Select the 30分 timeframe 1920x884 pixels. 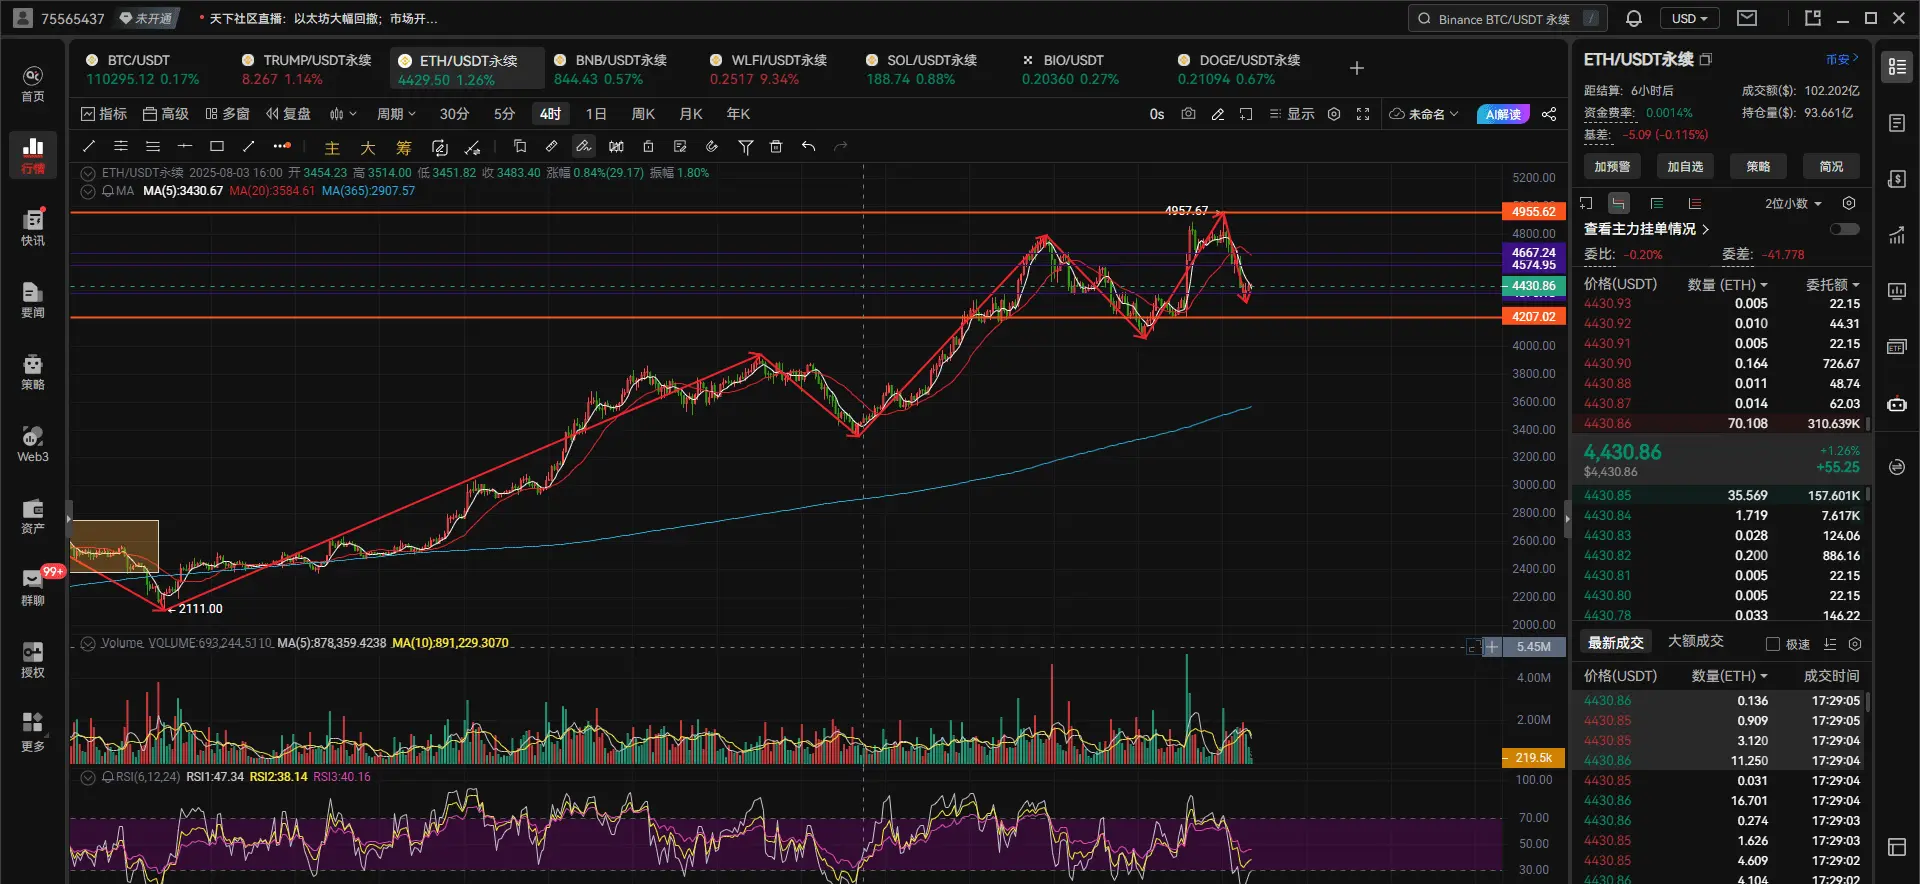pos(454,114)
